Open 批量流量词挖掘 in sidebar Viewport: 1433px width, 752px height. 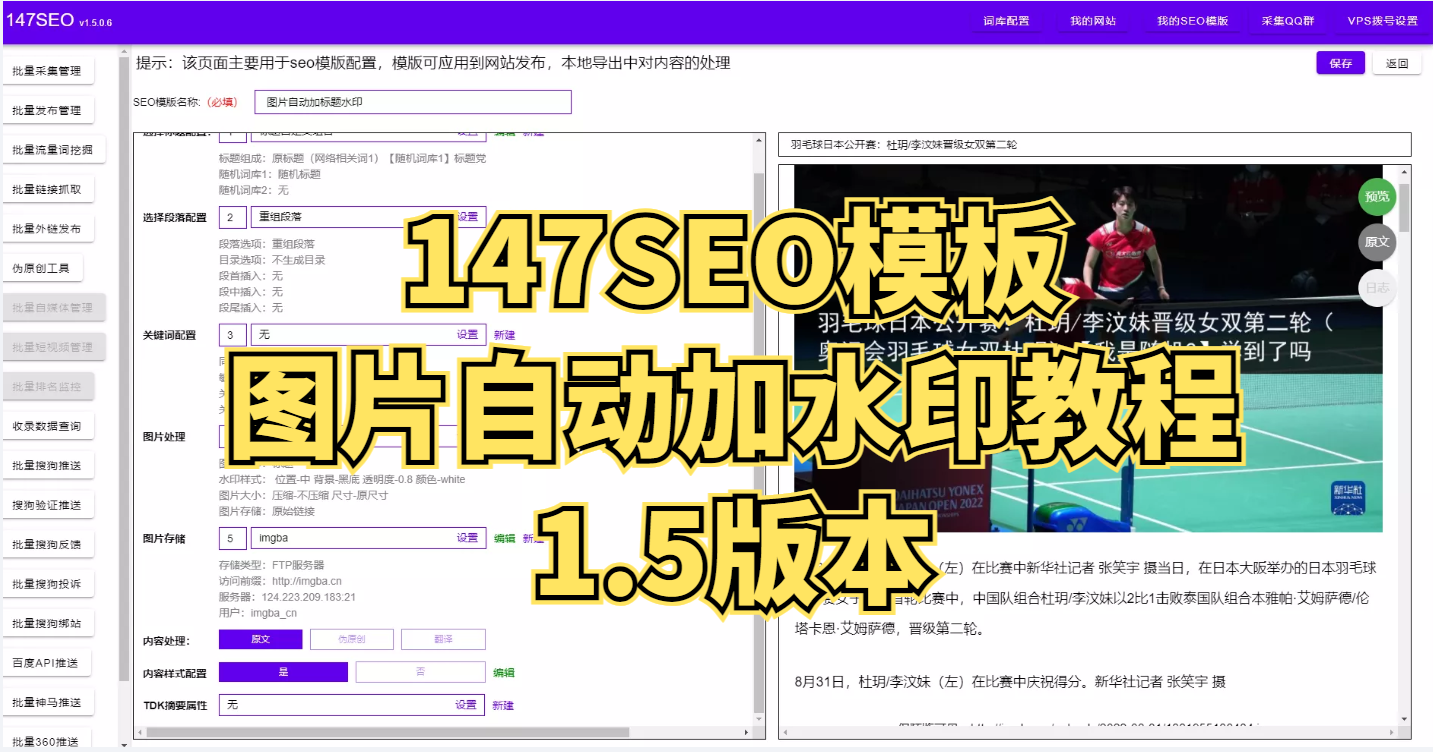53,150
